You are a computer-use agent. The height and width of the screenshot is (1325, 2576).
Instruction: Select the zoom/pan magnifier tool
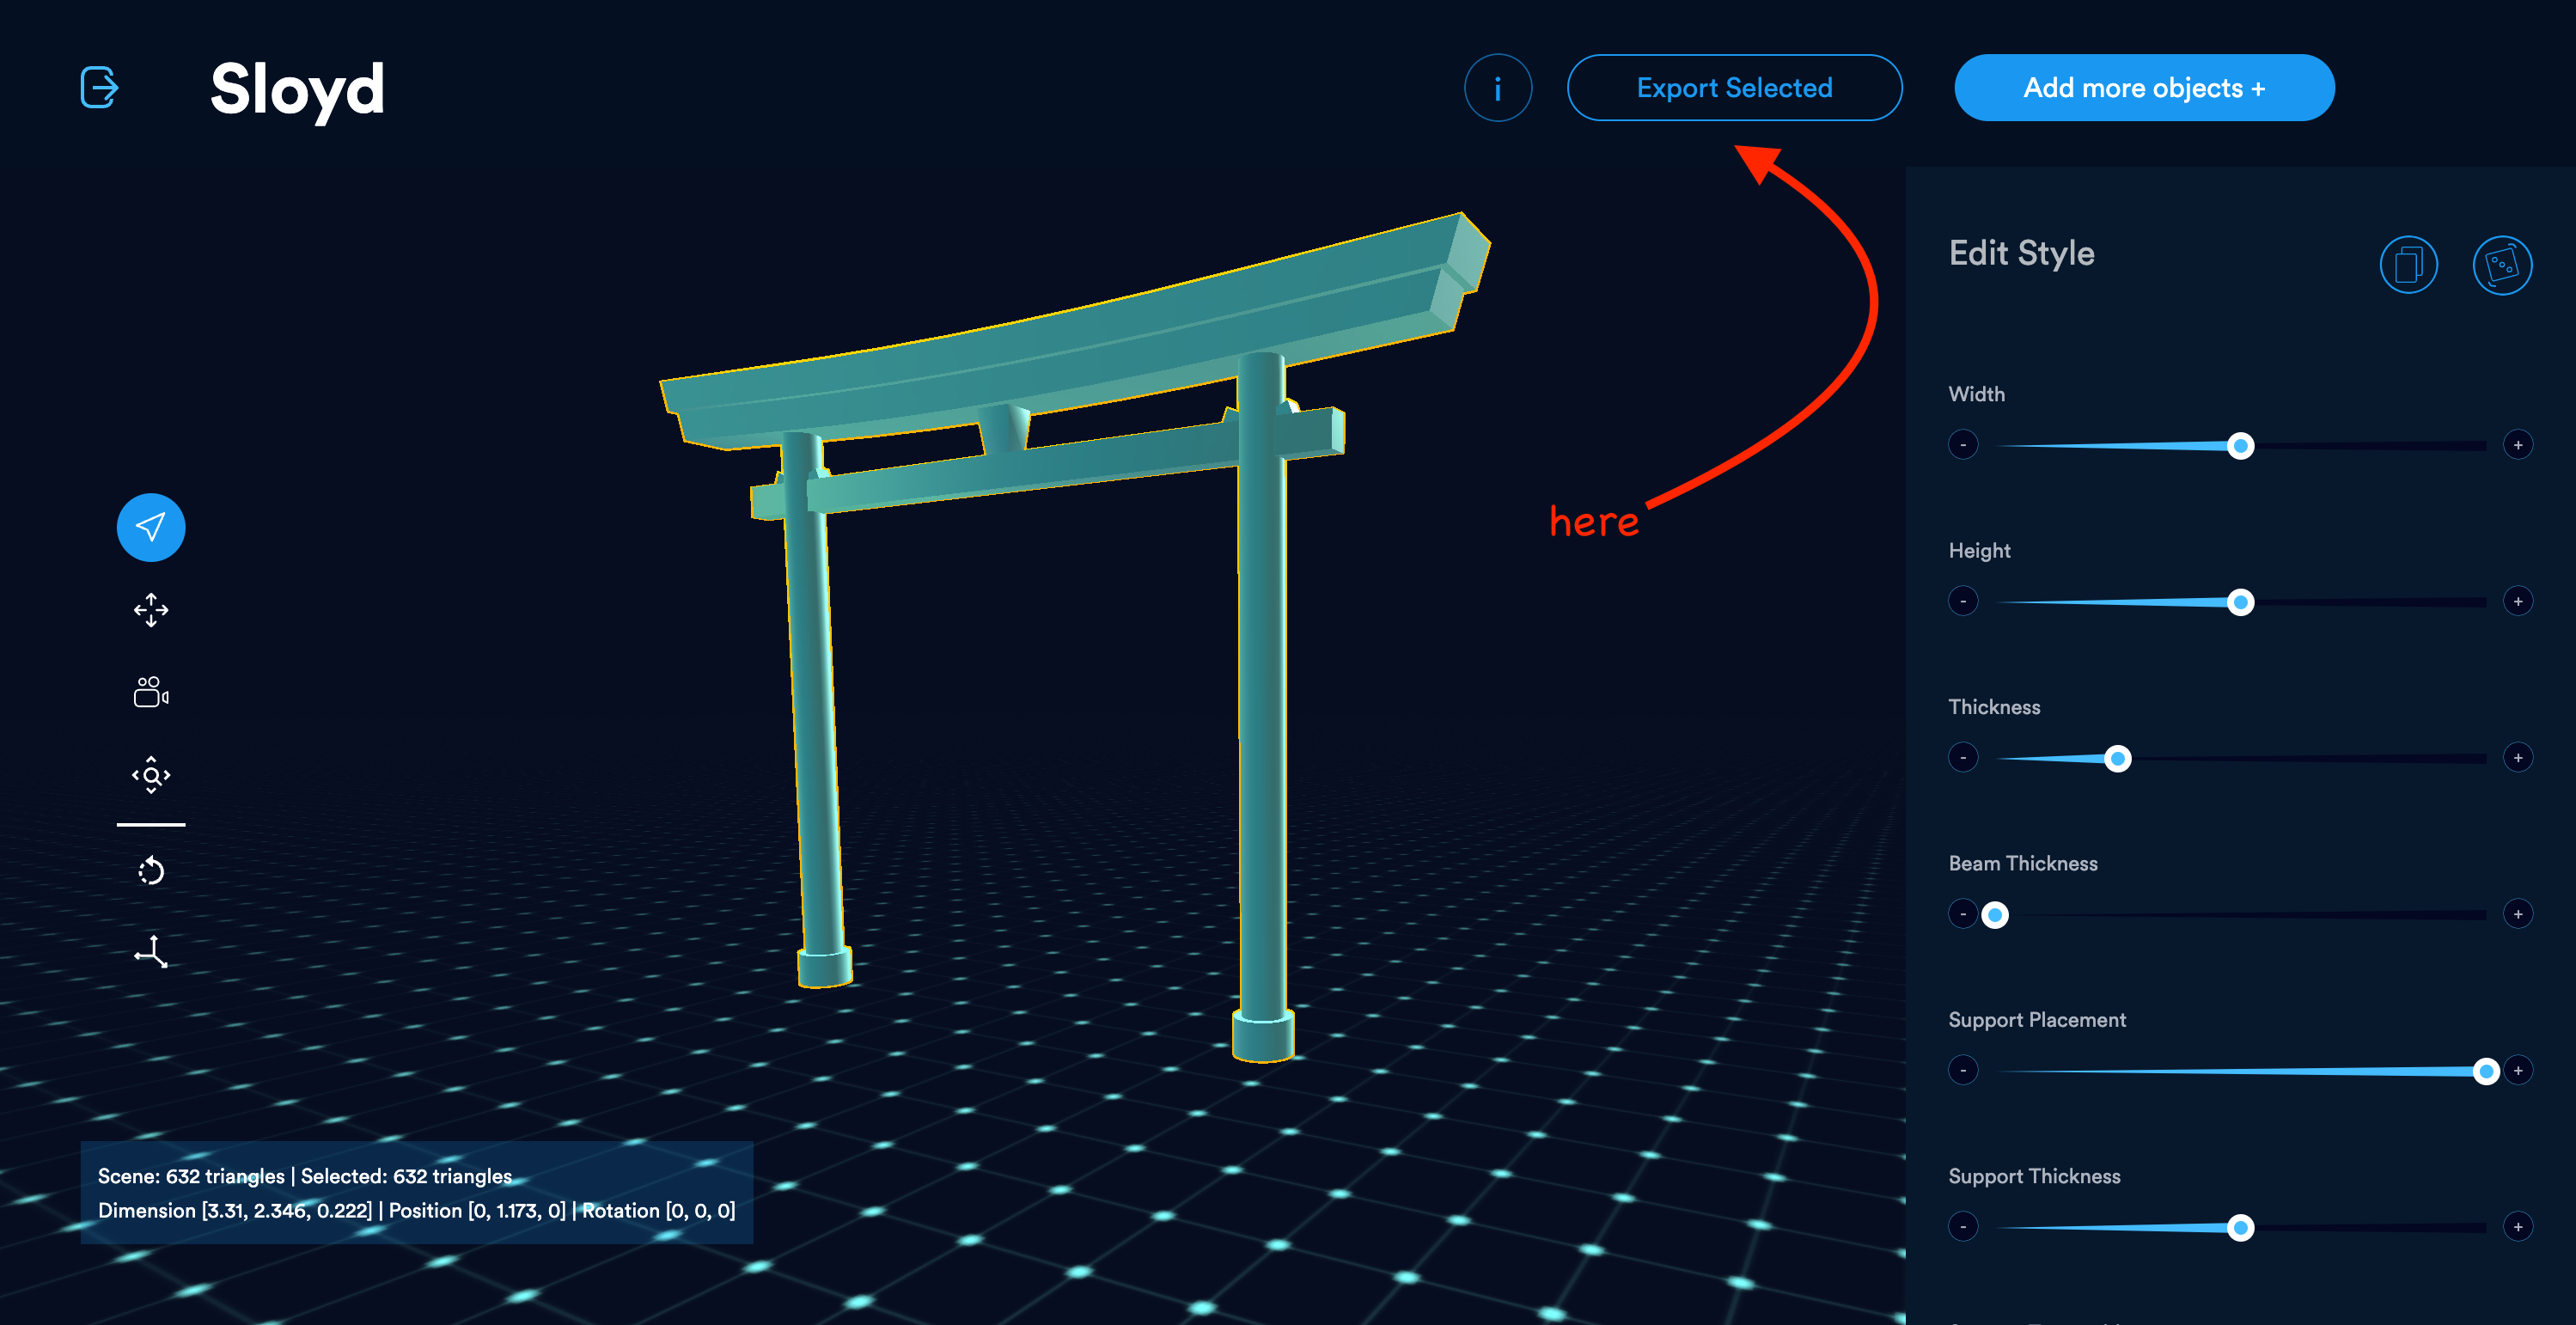coord(151,775)
